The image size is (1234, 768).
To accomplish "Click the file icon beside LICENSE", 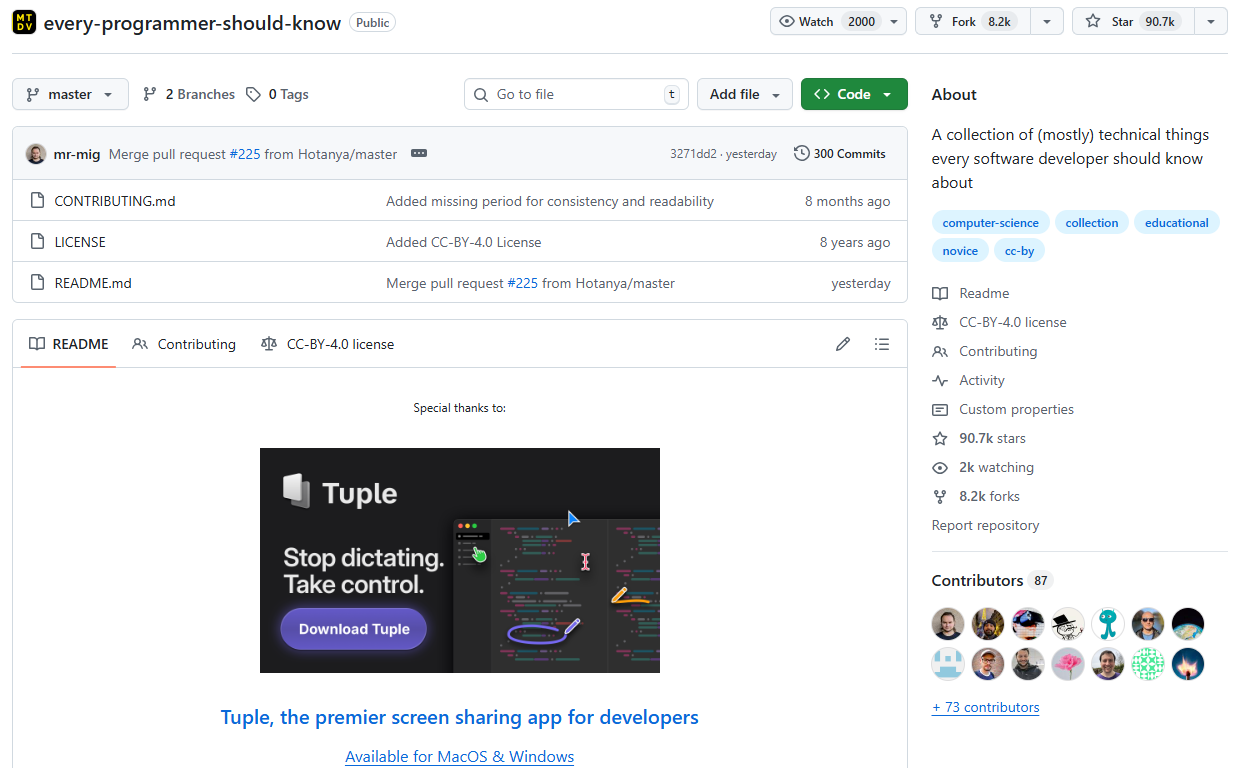I will pyautogui.click(x=37, y=242).
